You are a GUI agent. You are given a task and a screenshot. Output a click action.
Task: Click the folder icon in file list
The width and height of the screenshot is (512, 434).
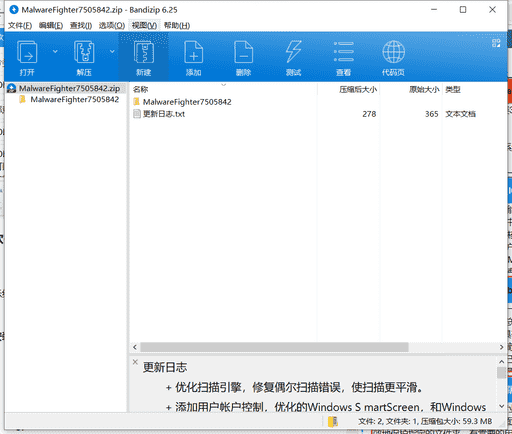click(x=137, y=101)
